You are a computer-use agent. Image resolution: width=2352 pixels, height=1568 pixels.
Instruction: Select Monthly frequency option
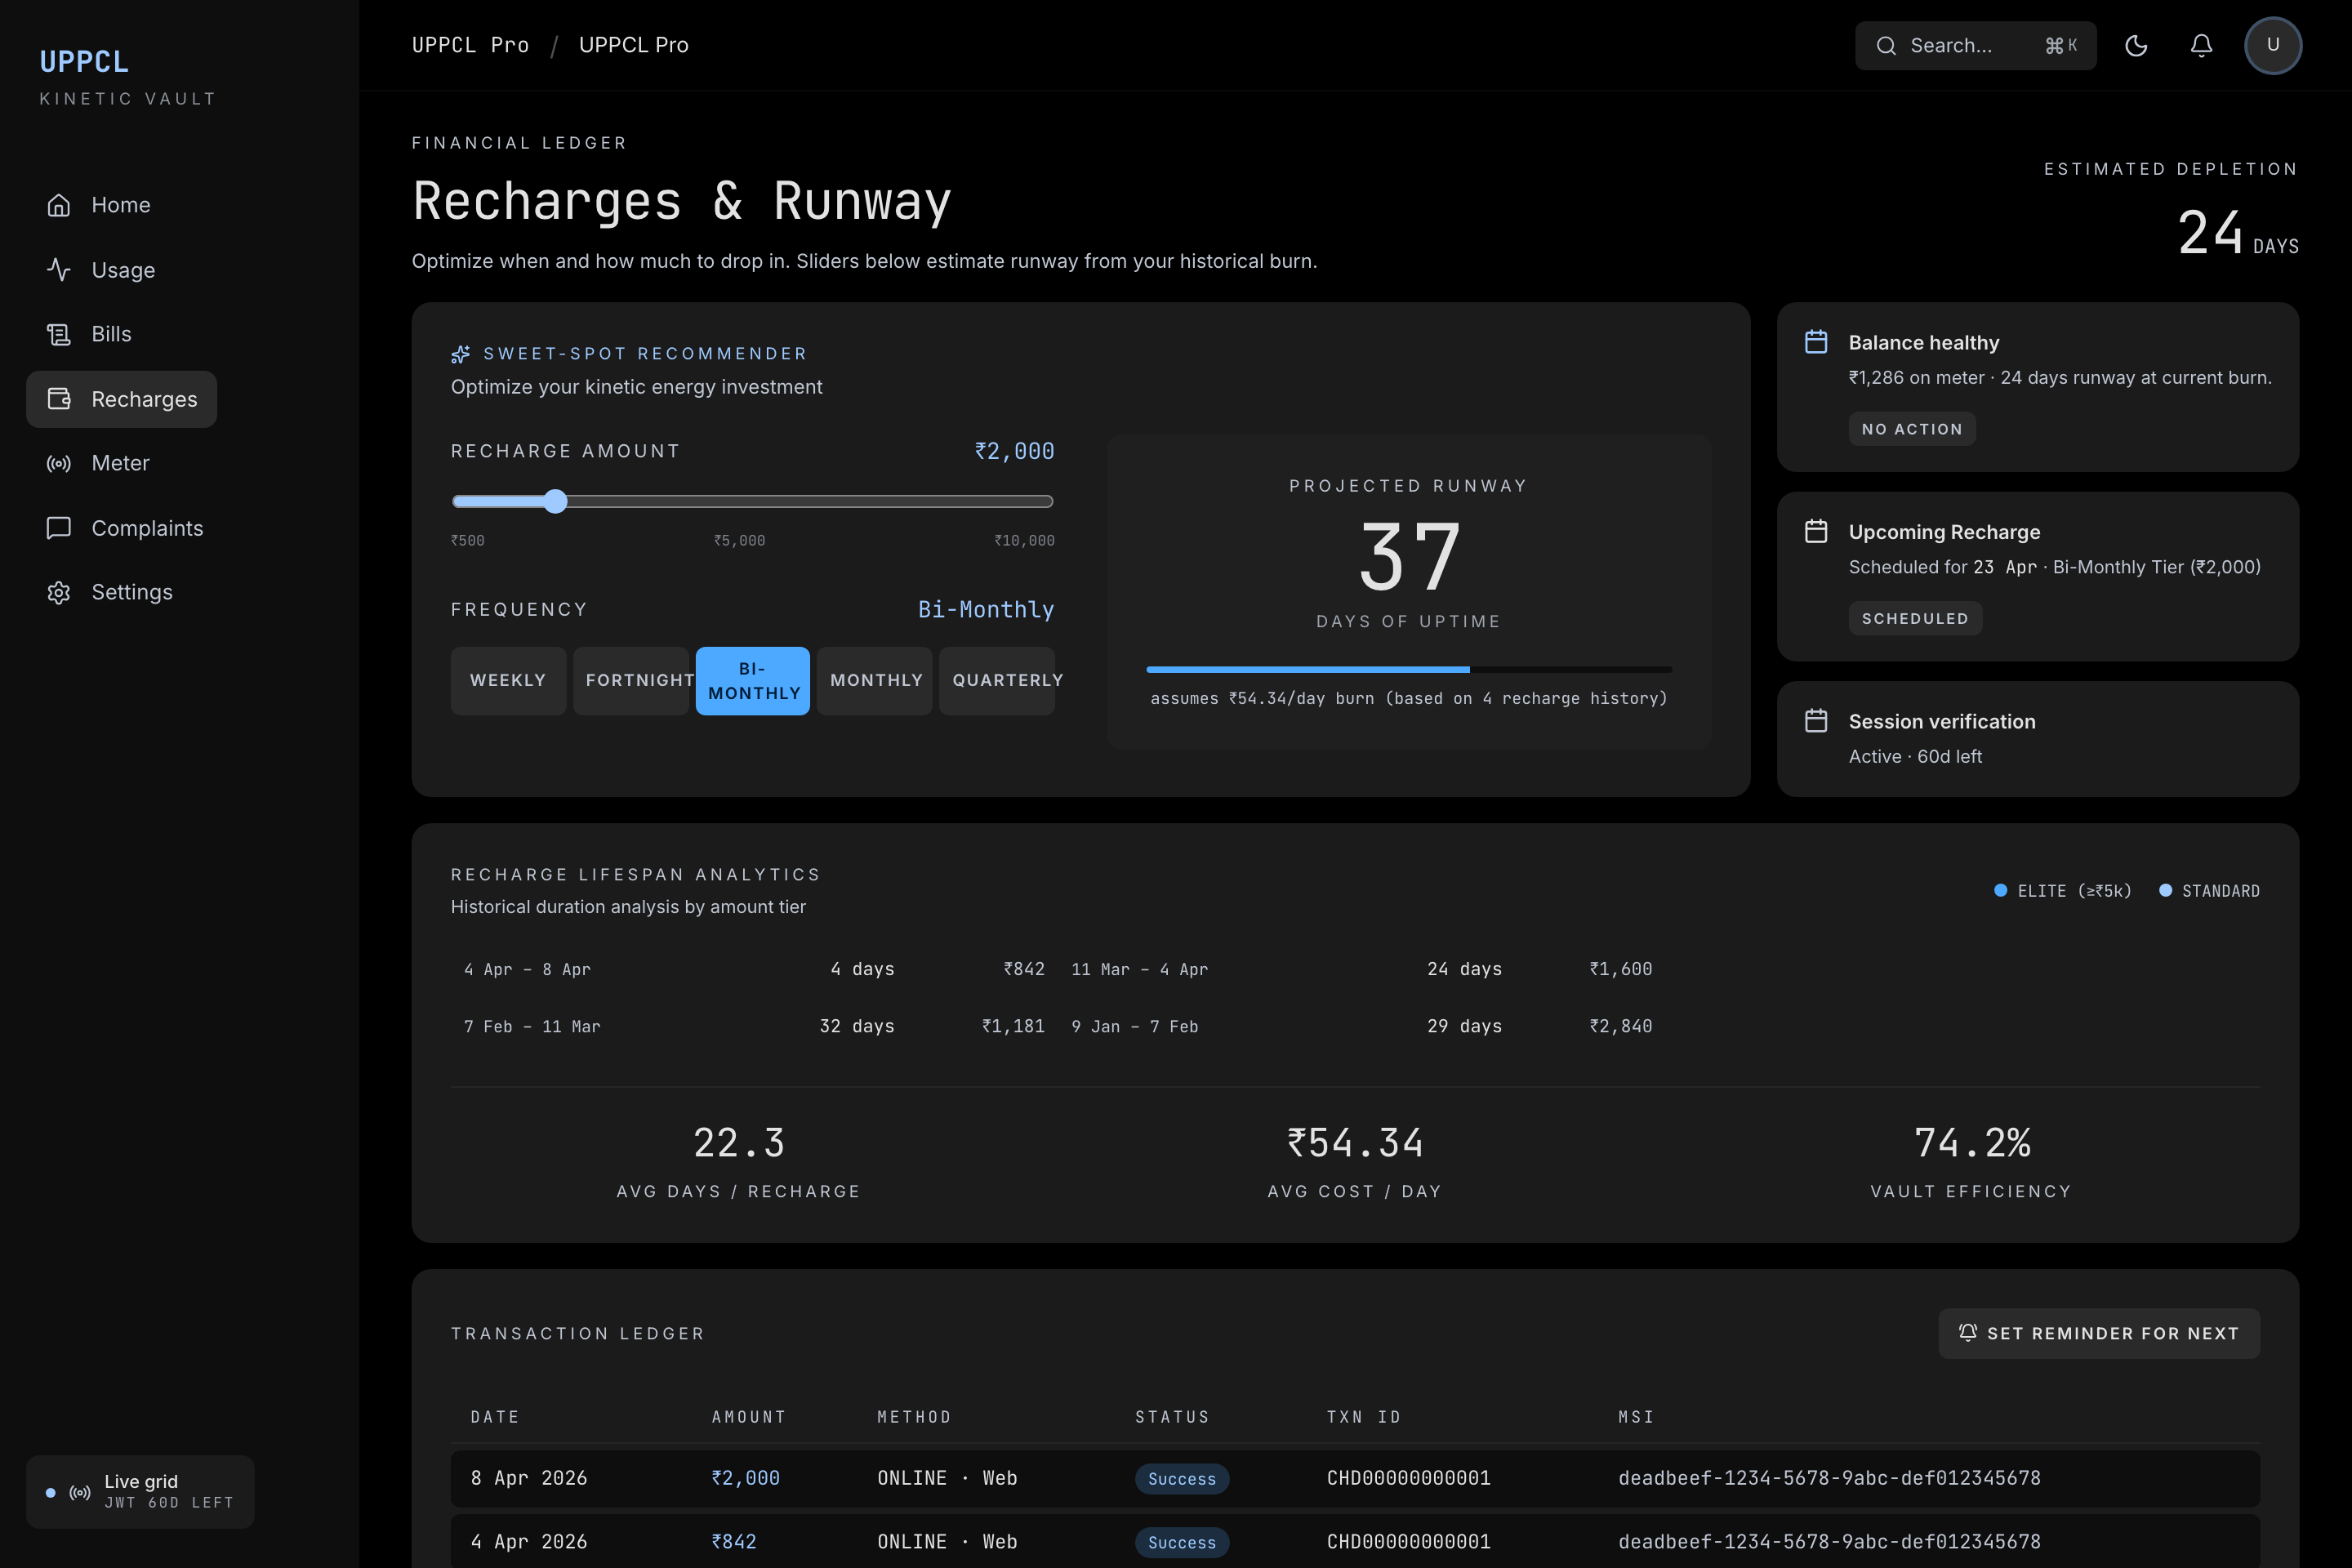pyautogui.click(x=875, y=680)
